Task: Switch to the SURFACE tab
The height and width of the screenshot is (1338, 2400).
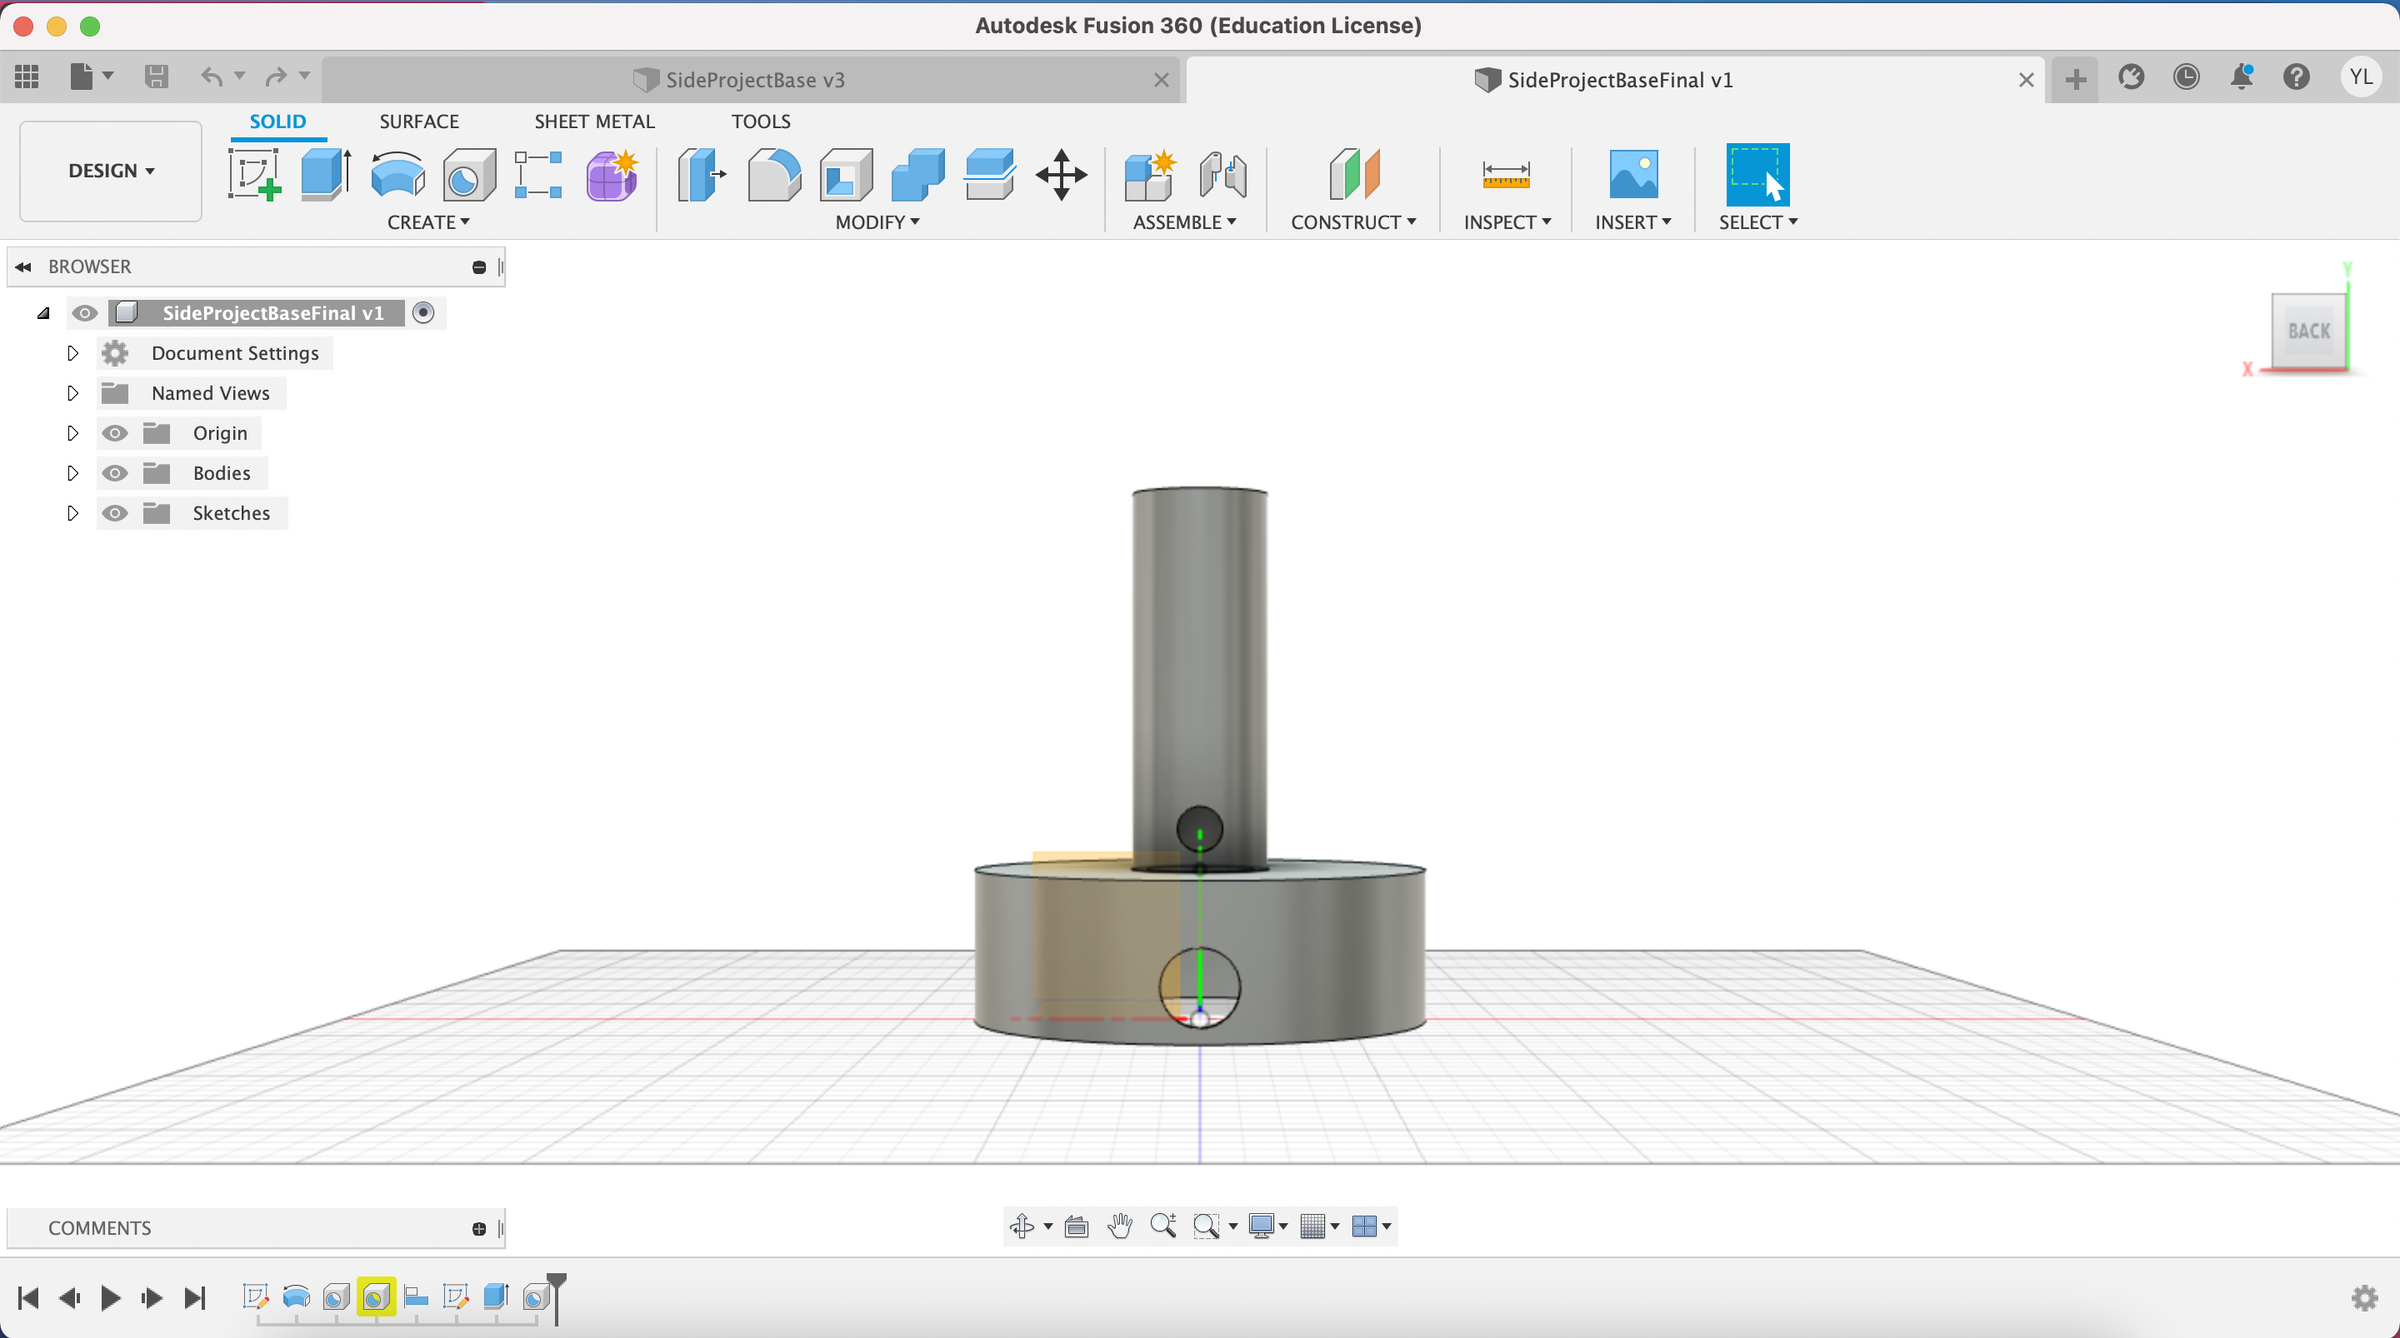Action: point(418,121)
